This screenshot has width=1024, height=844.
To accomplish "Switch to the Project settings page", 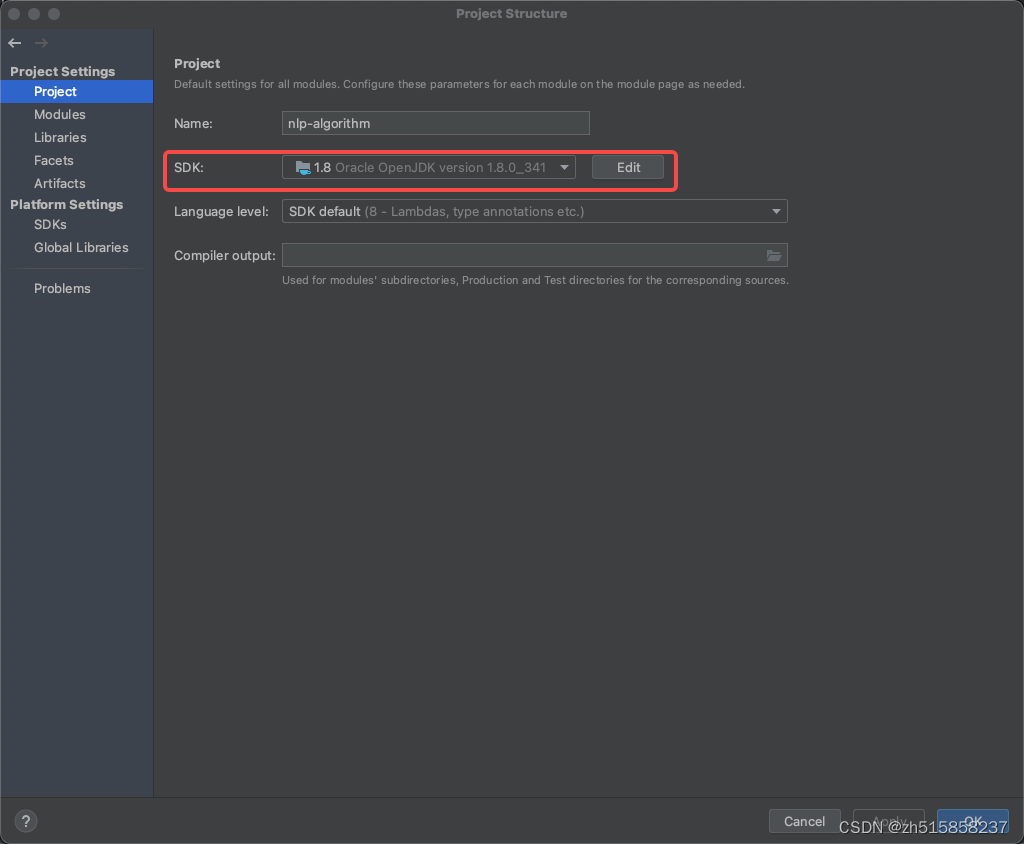I will [x=56, y=91].
